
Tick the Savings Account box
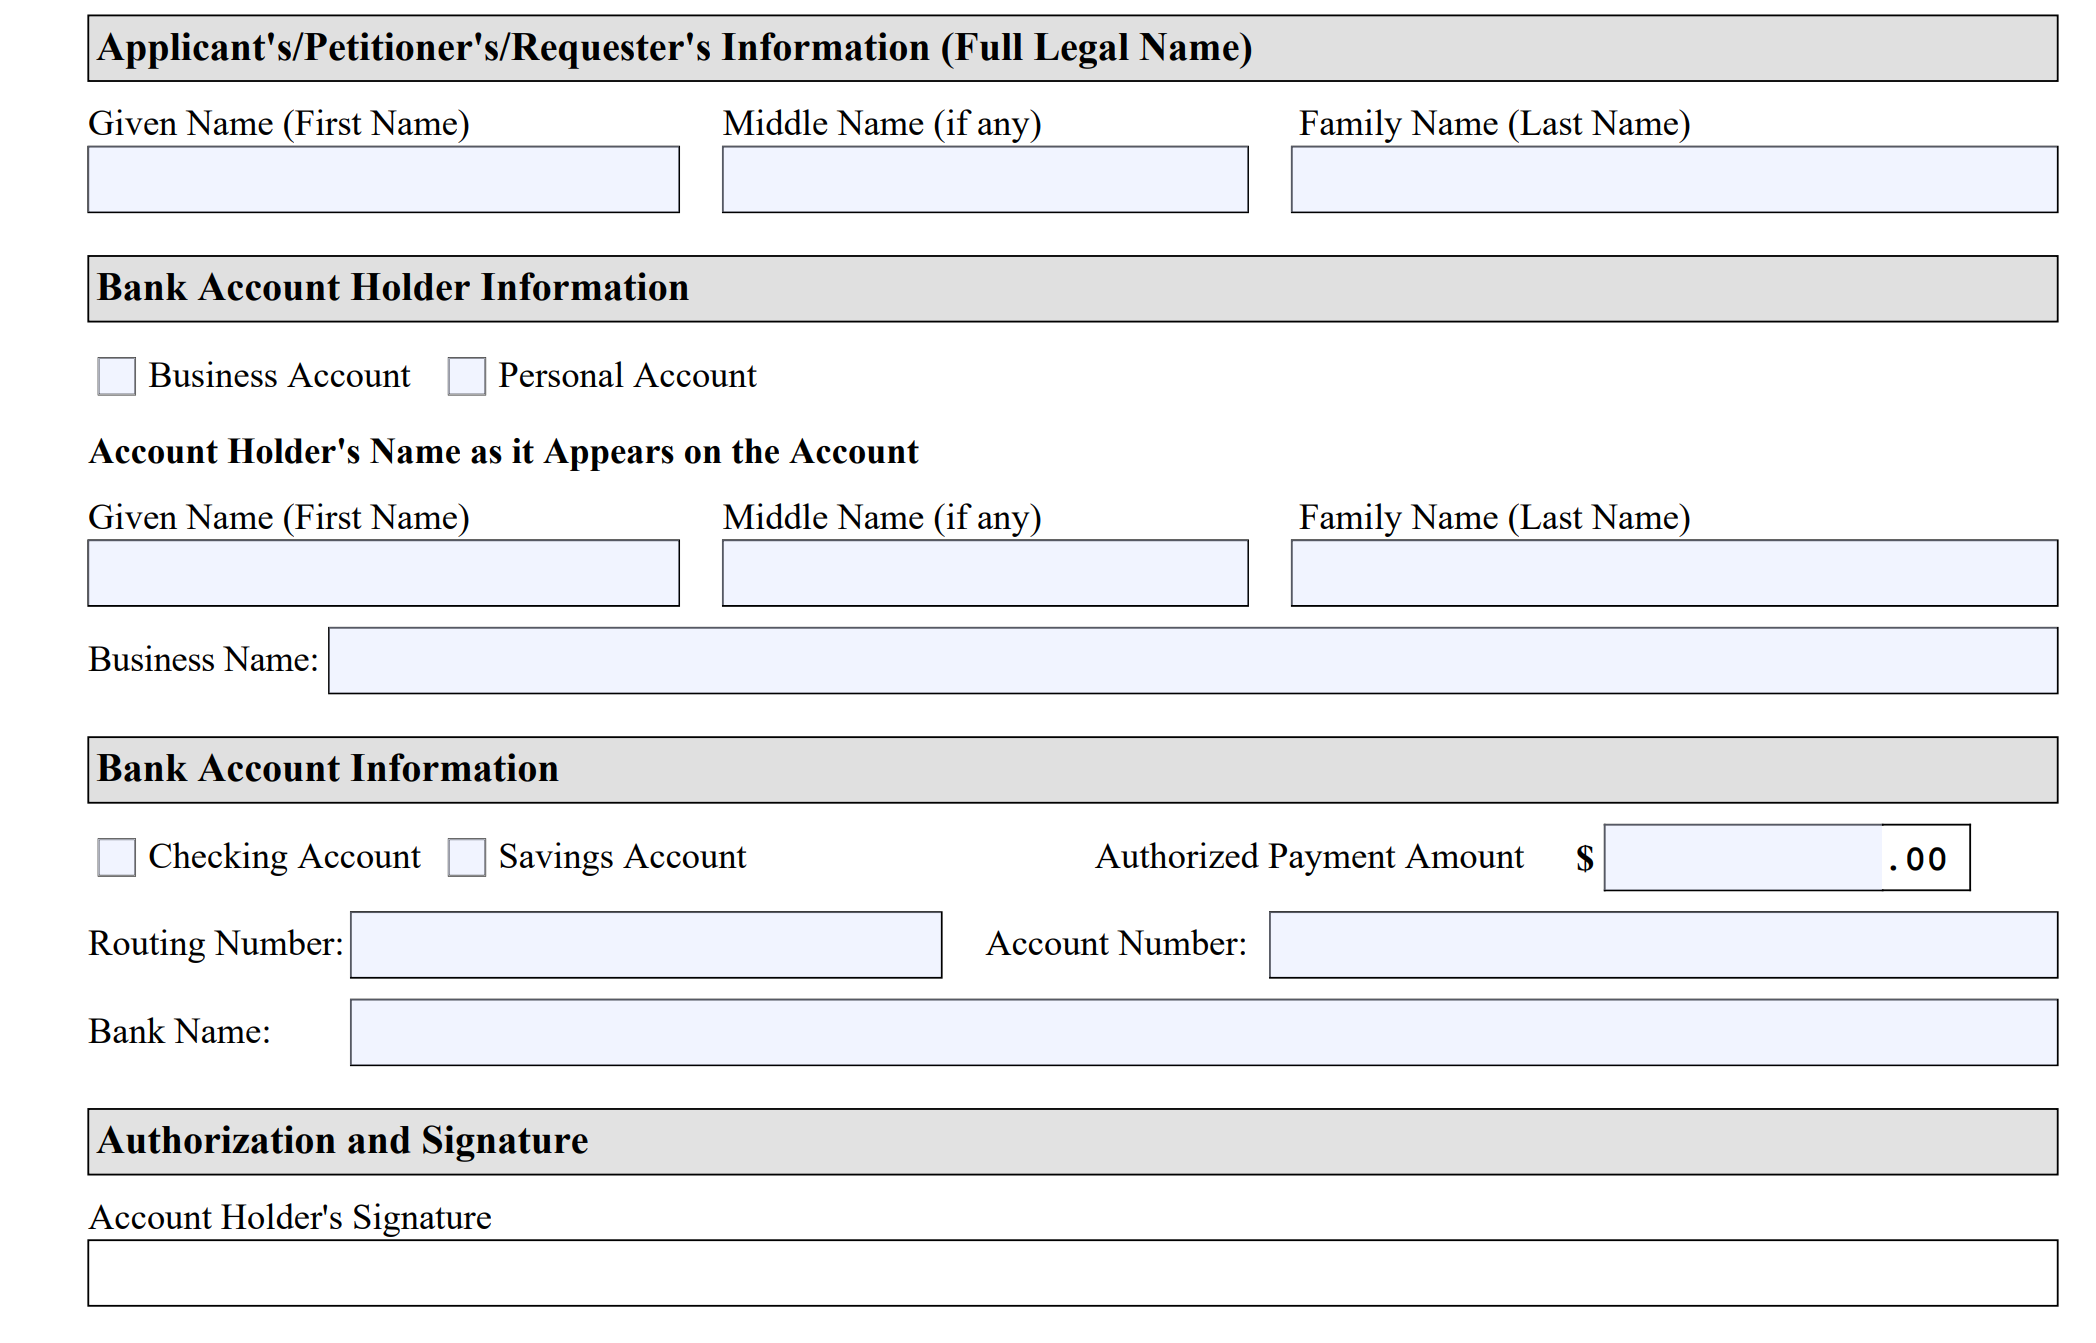coord(466,858)
